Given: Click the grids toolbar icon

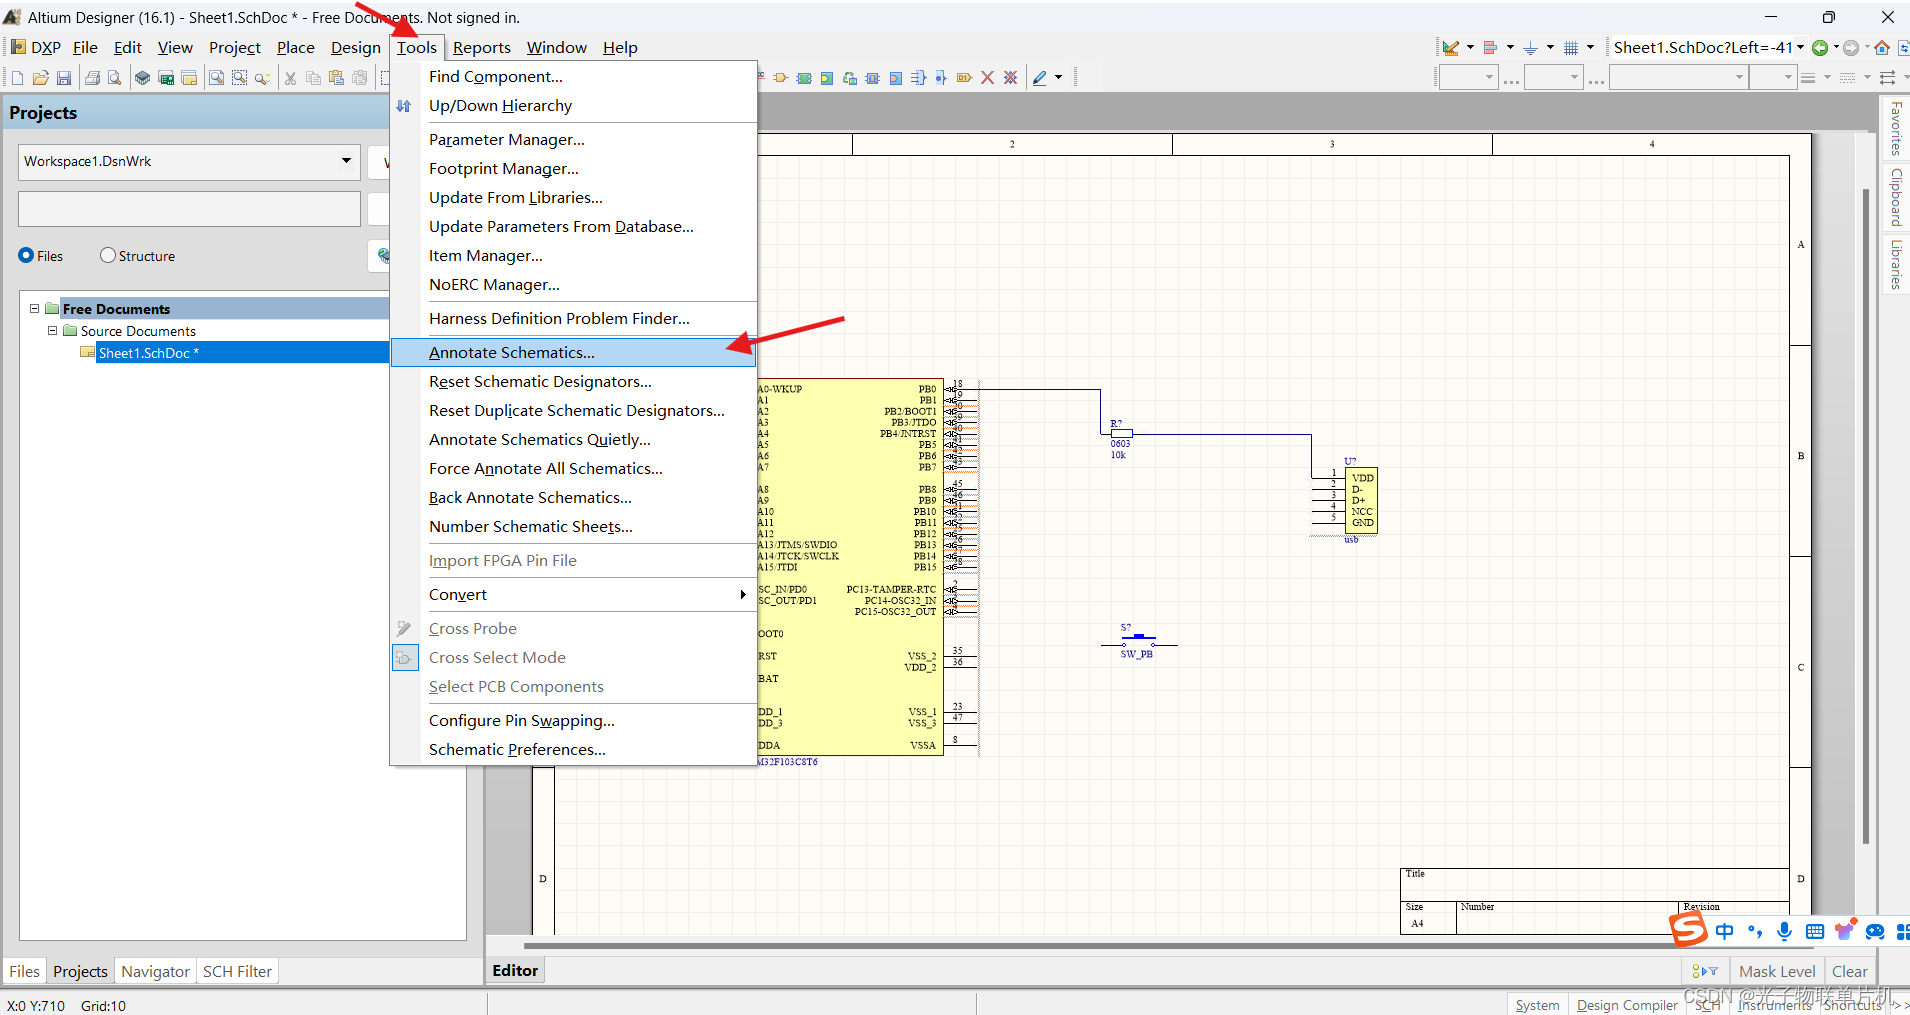Looking at the screenshot, I should pos(1571,47).
